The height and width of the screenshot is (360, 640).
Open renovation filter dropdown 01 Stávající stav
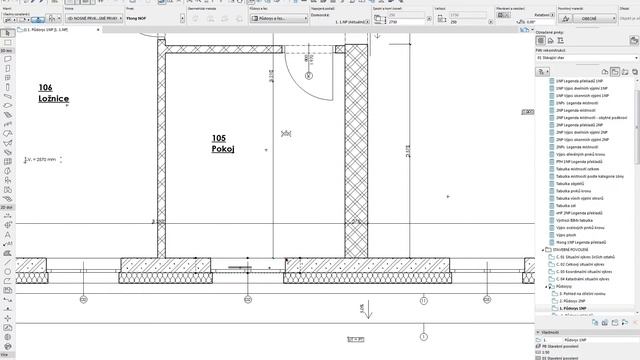point(587,58)
